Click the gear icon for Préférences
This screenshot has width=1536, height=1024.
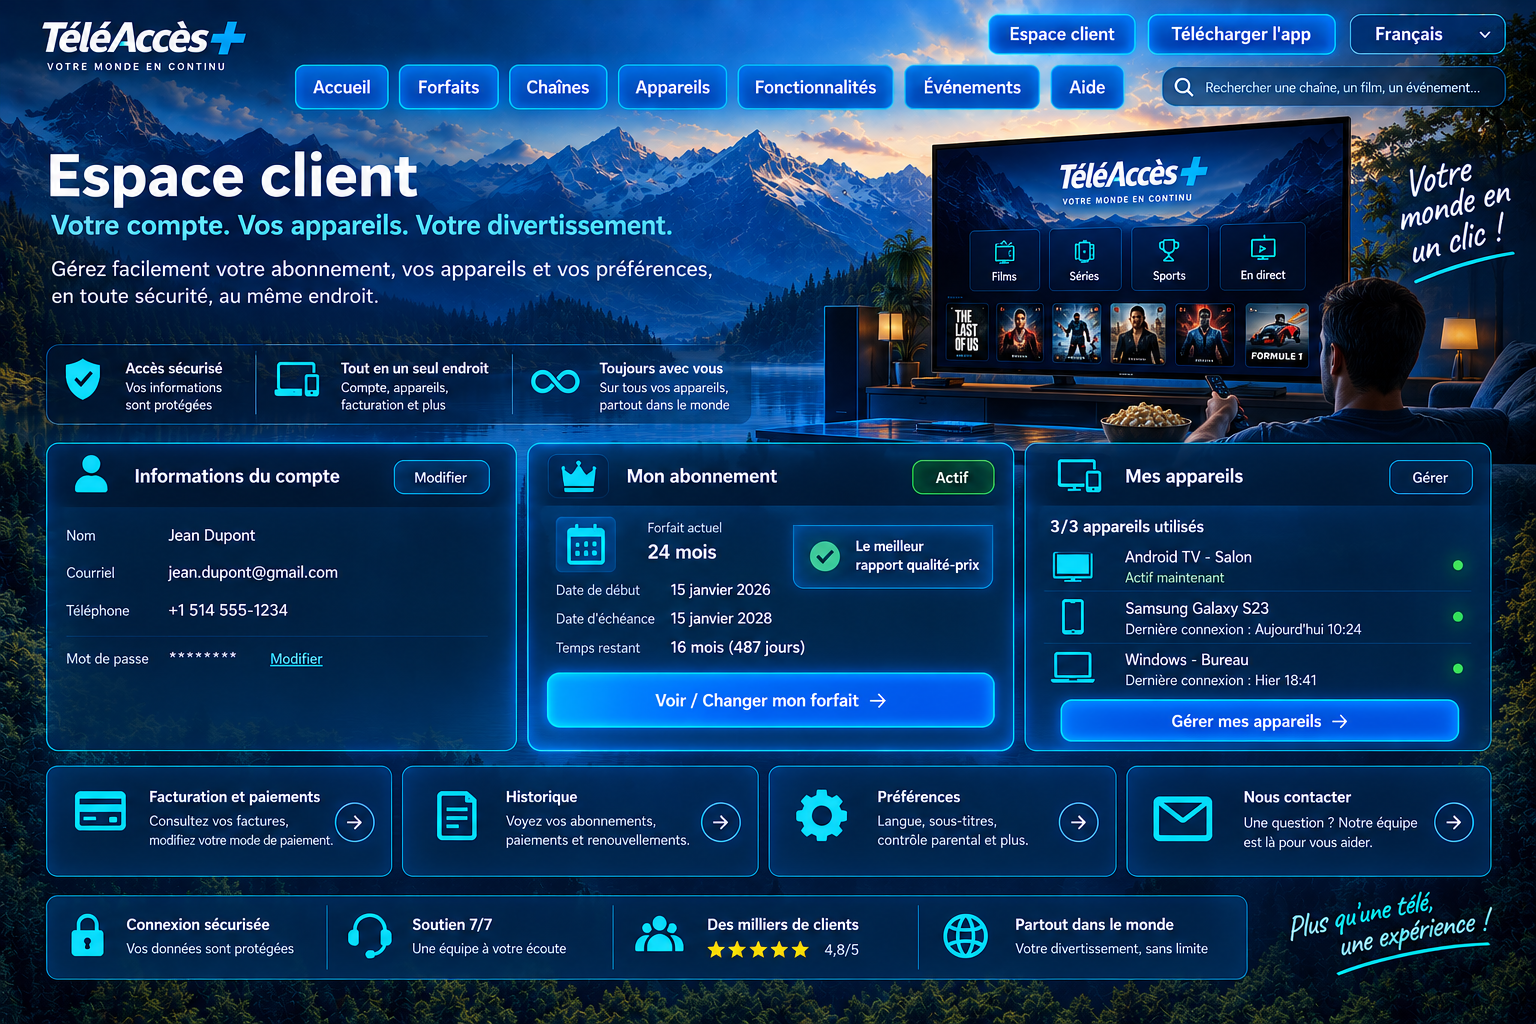pos(821,815)
